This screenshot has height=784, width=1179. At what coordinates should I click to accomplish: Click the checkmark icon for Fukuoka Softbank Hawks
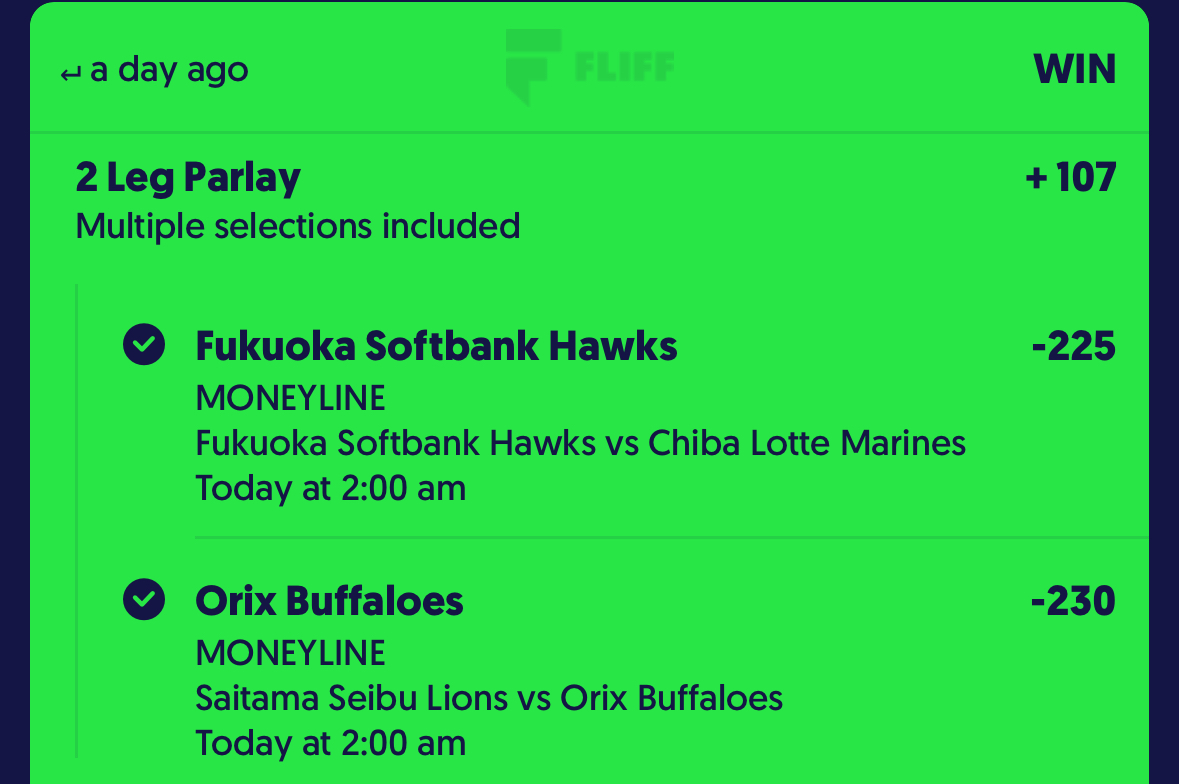144,345
